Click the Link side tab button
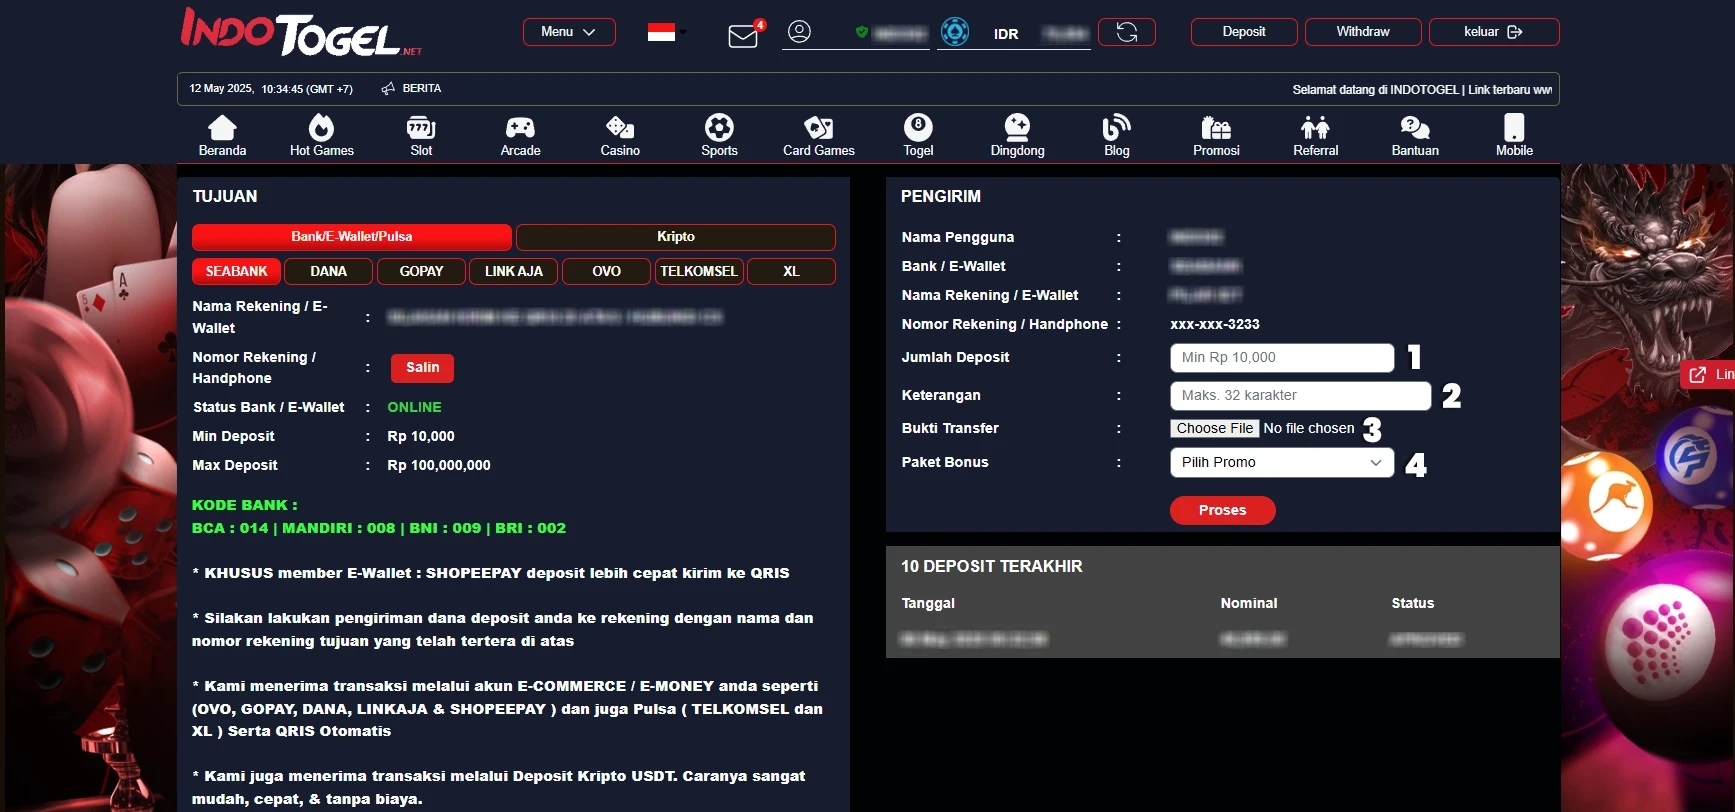This screenshot has height=812, width=1735. [1708, 374]
